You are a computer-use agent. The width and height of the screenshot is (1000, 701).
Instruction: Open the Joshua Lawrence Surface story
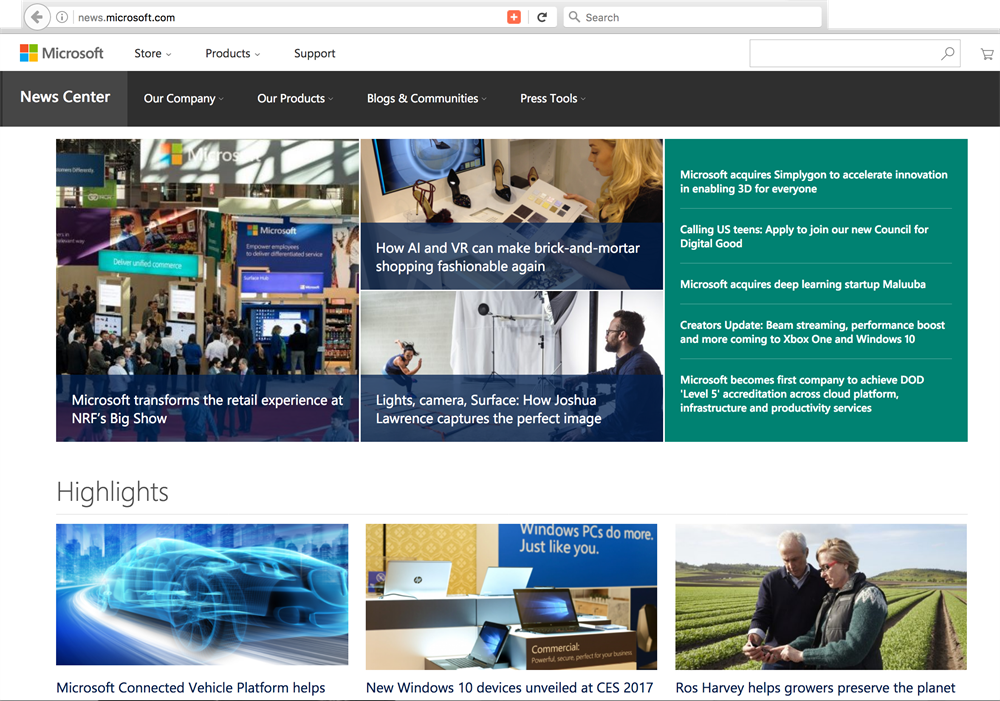tap(511, 366)
